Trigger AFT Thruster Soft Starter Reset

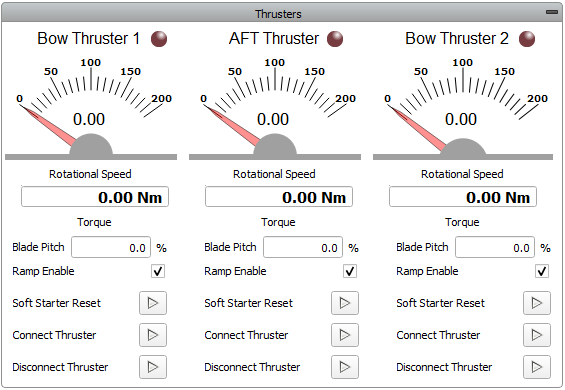pos(345,303)
